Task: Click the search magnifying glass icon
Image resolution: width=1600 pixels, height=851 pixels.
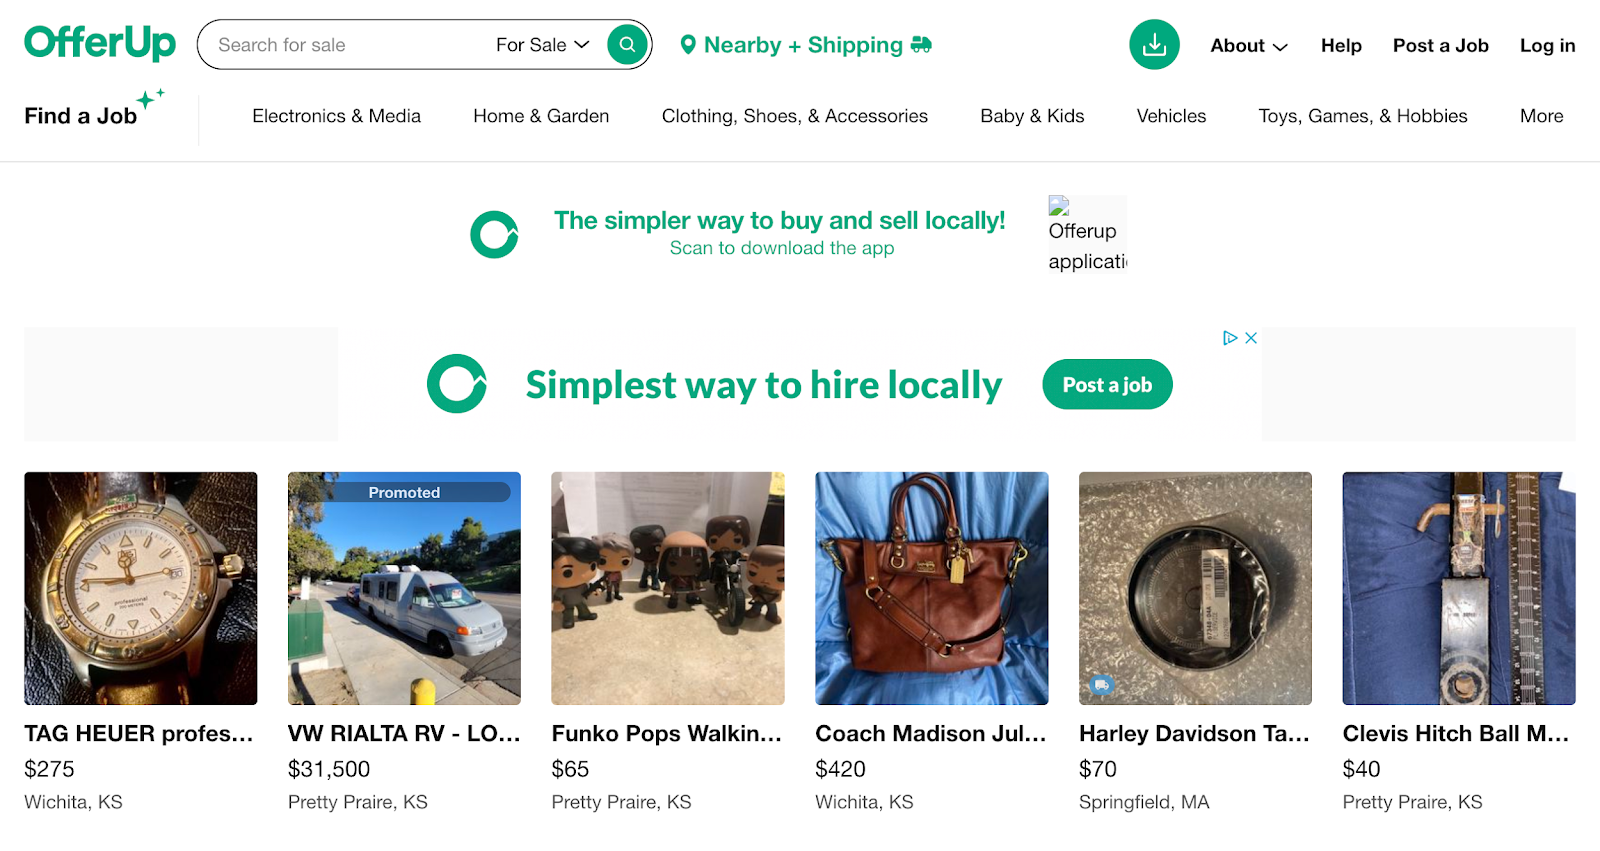Action: click(626, 44)
